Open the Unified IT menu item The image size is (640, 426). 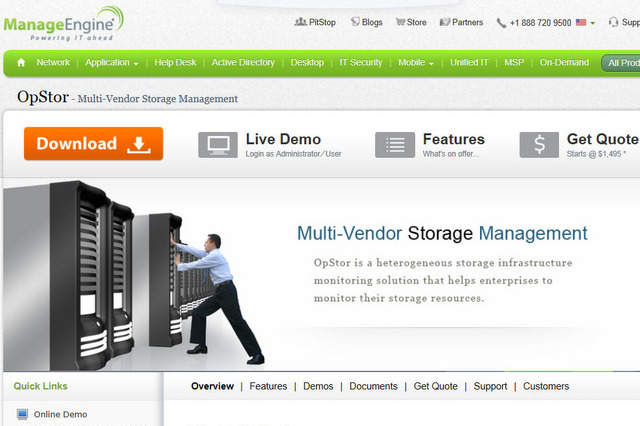pos(469,62)
